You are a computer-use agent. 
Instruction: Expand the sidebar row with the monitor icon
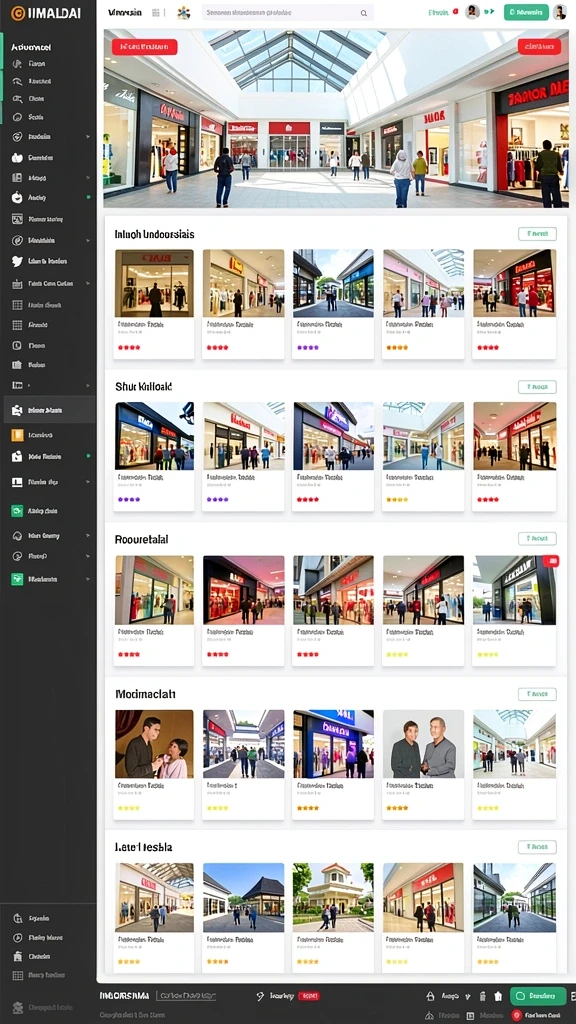click(x=88, y=482)
